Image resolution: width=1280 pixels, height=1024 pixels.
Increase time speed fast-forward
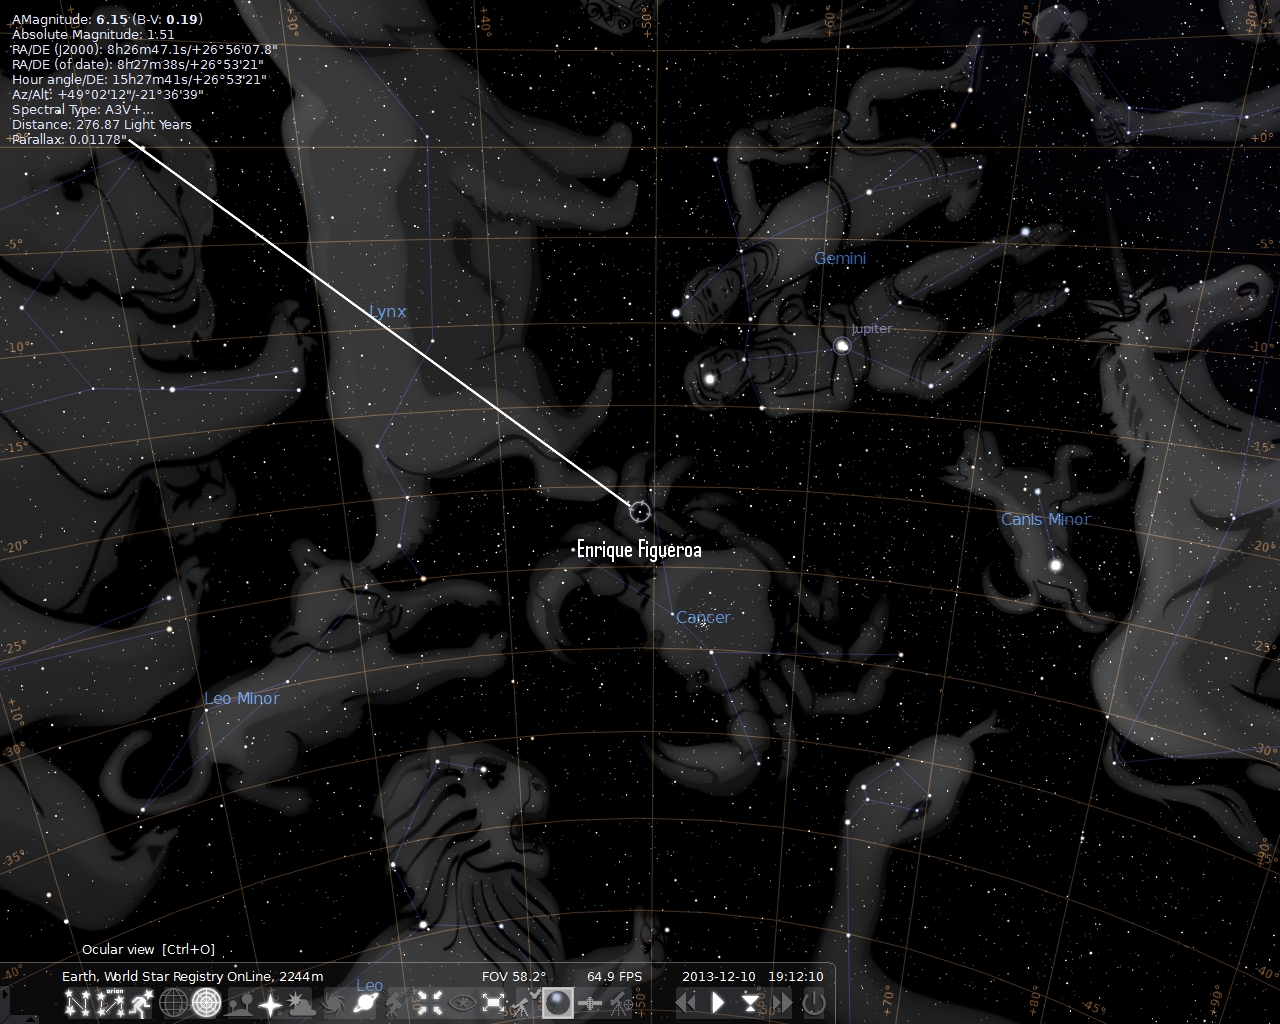[x=781, y=1002]
